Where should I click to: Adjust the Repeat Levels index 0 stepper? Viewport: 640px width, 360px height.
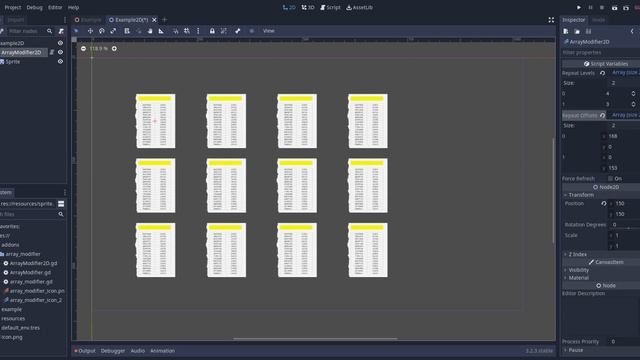[633, 93]
